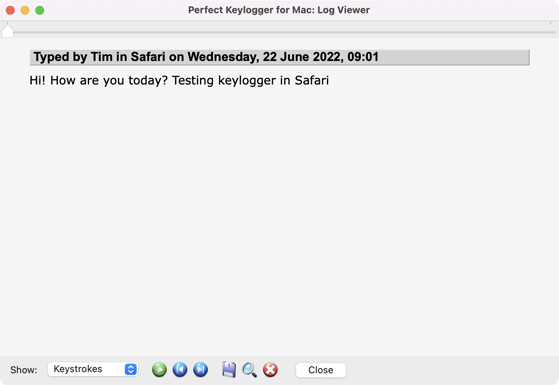Zoom window using green button
Viewport: 559px width, 385px height.
click(x=40, y=10)
